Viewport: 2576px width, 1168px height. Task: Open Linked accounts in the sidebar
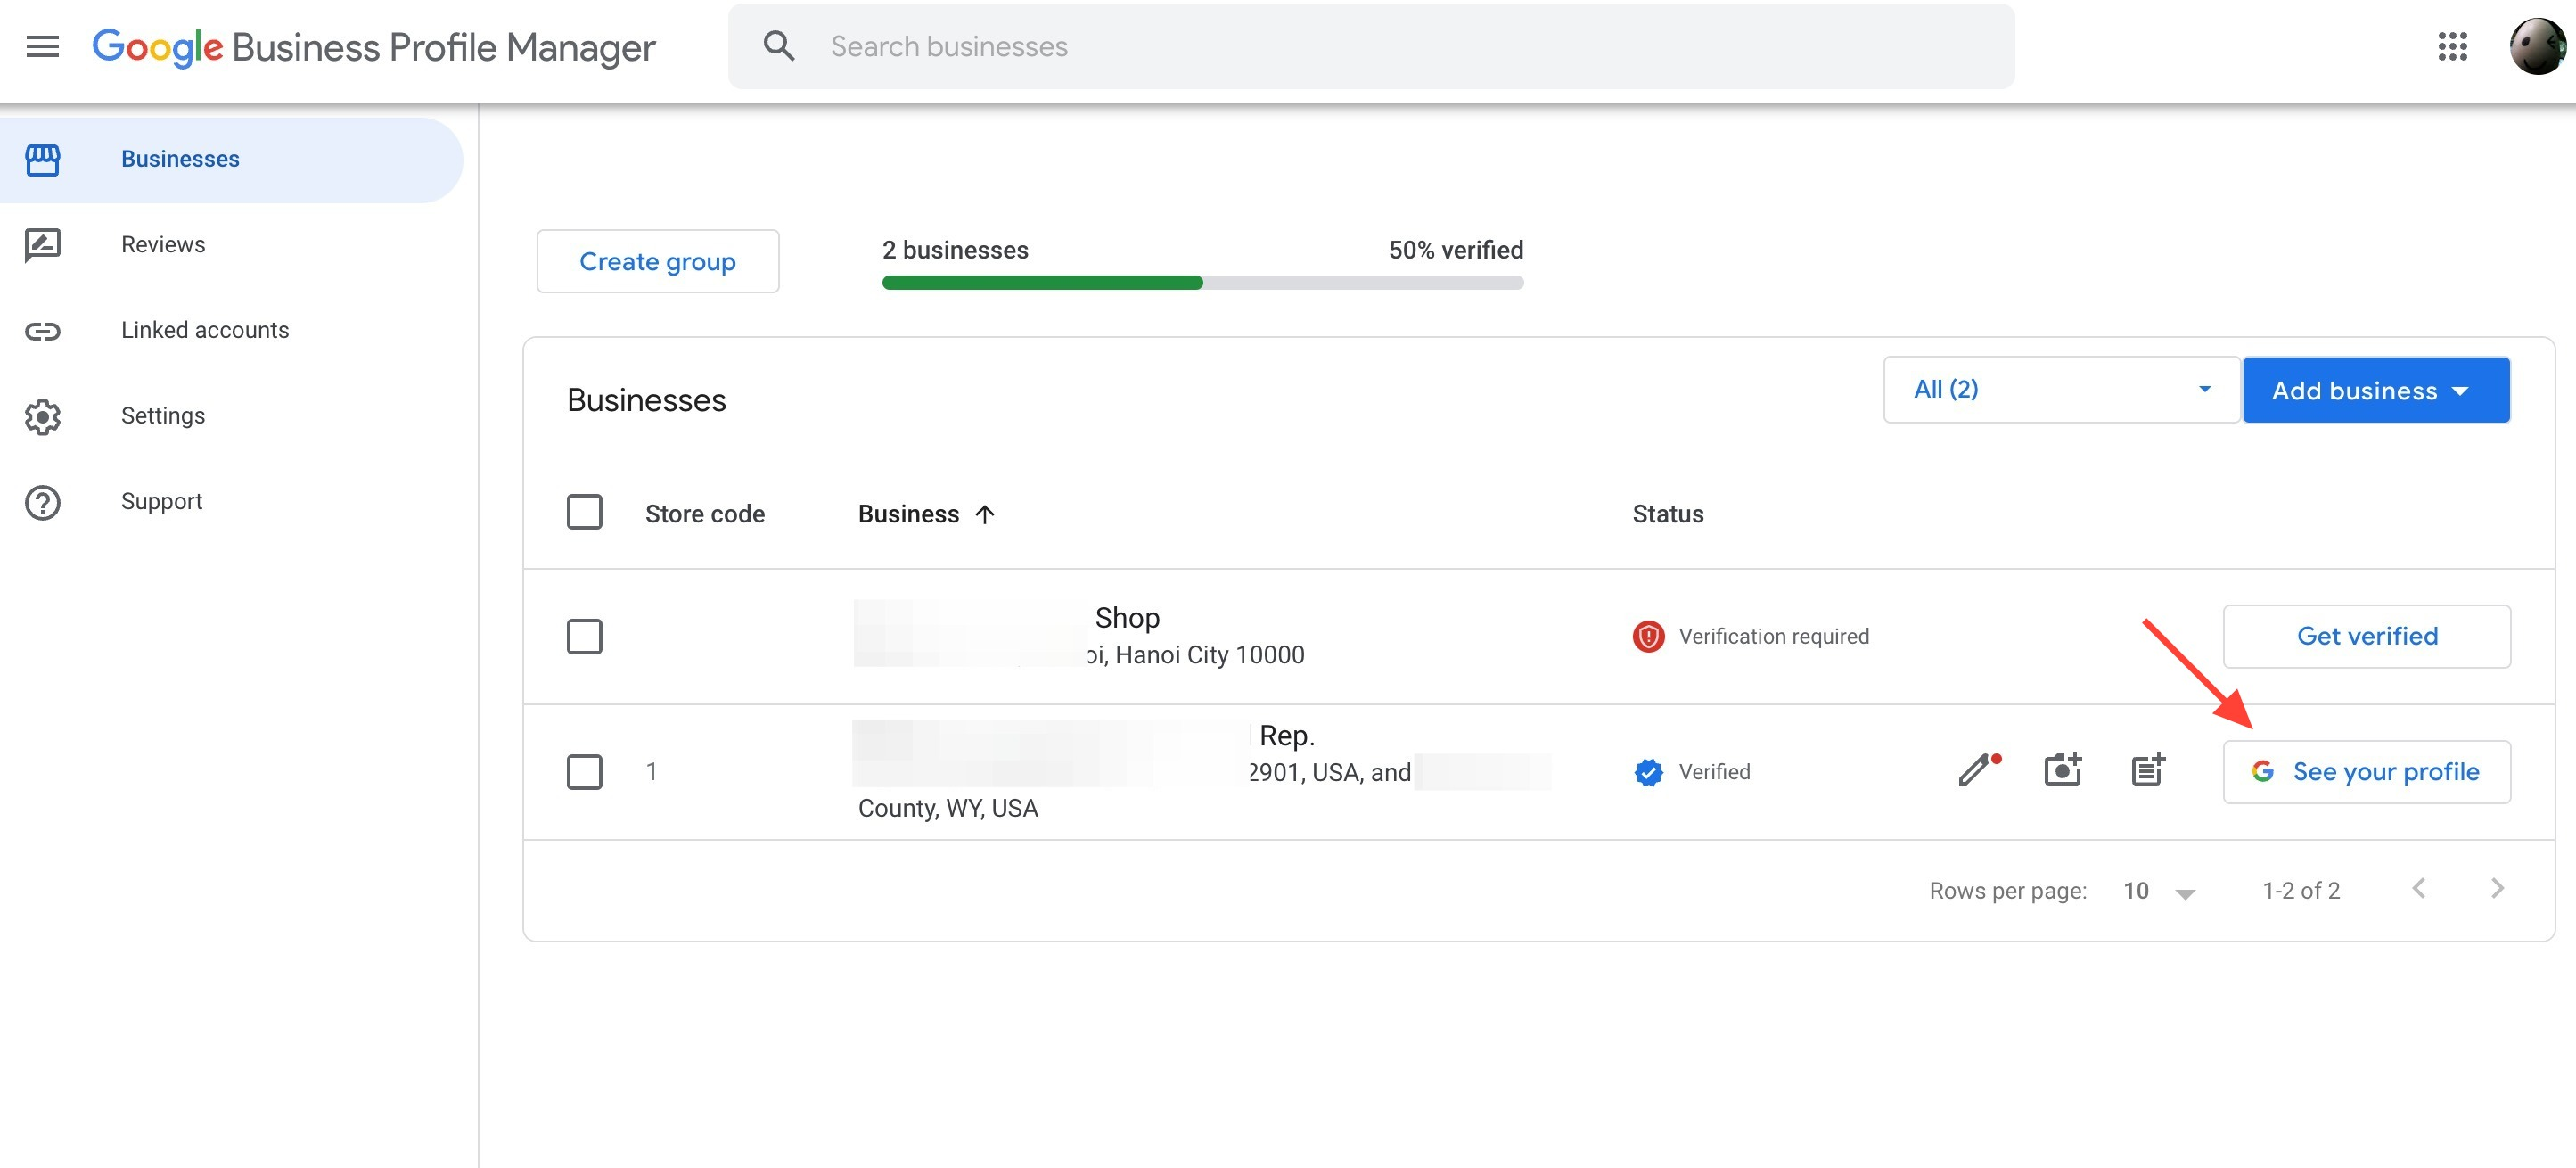click(x=231, y=331)
